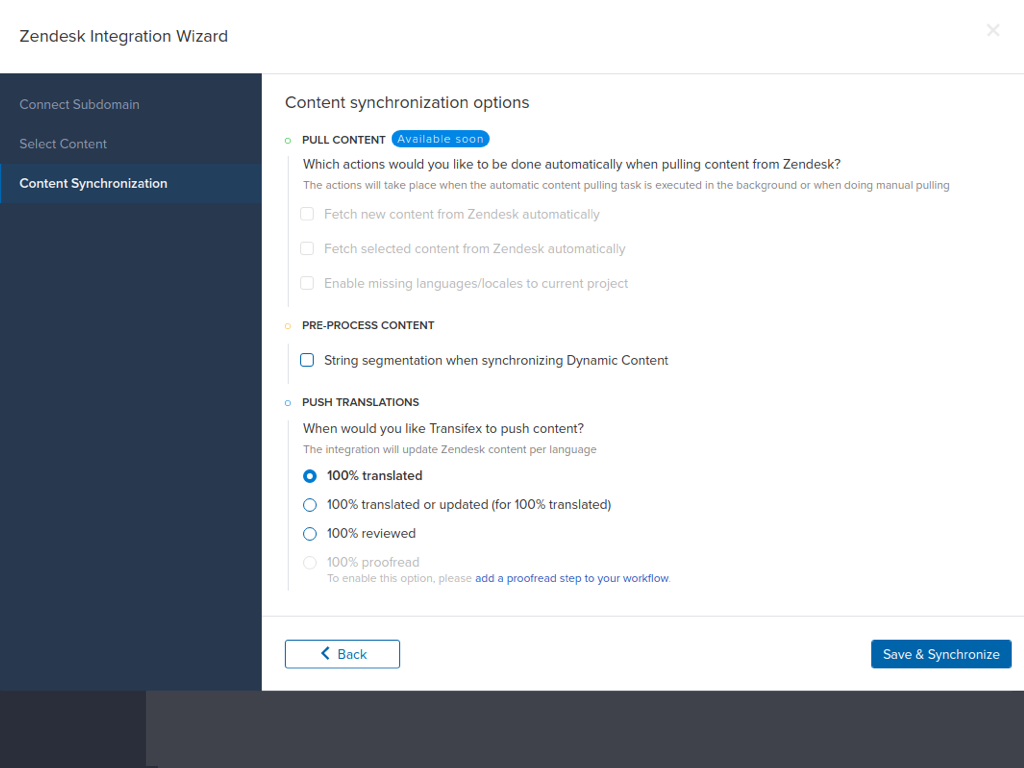This screenshot has height=768, width=1024.
Task: Choose 100% translated or updated option
Action: [x=310, y=505]
